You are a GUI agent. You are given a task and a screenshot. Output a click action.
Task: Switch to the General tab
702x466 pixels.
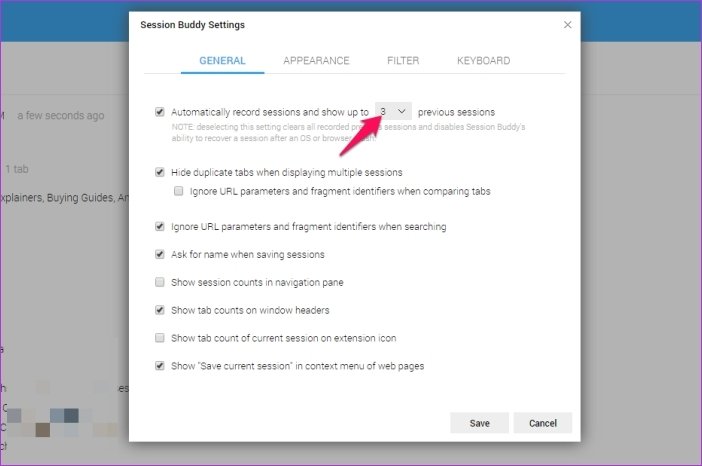[x=222, y=61]
